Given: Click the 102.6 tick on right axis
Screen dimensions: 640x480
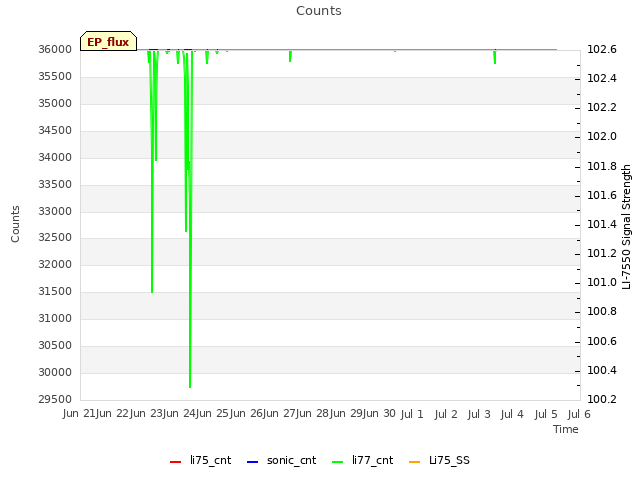Looking at the screenshot, I should 602,49.
